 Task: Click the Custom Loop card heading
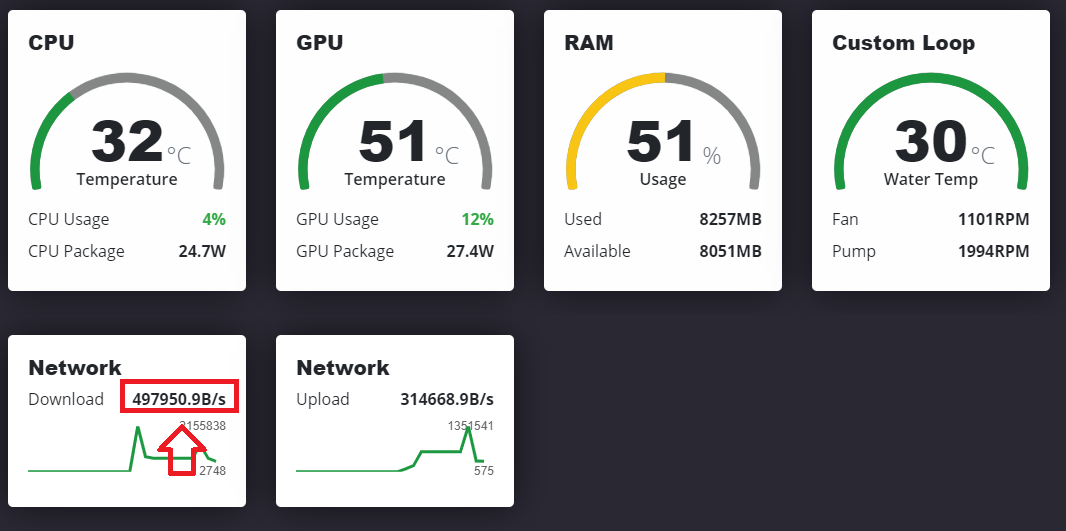click(x=904, y=43)
